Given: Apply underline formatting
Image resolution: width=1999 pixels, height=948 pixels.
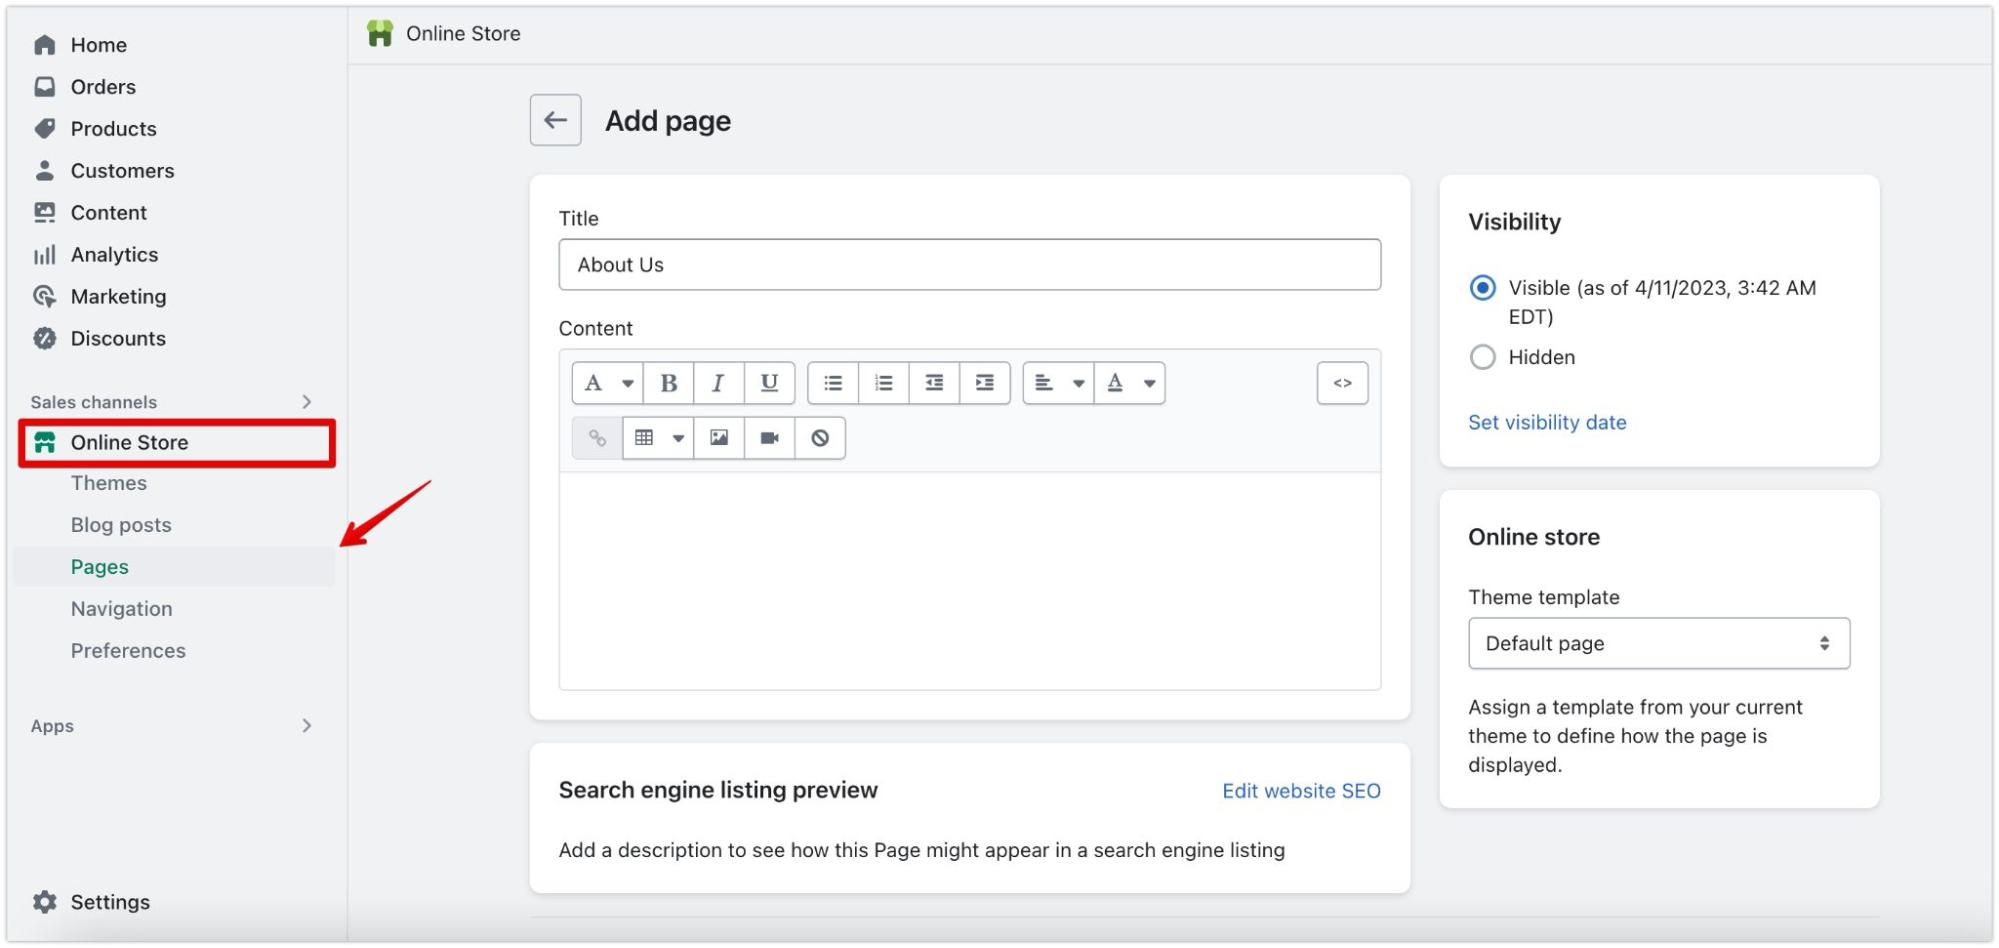Looking at the screenshot, I should click(x=767, y=382).
